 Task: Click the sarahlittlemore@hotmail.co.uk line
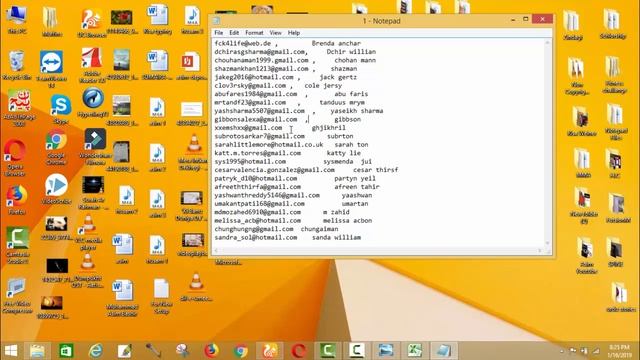coord(291,144)
